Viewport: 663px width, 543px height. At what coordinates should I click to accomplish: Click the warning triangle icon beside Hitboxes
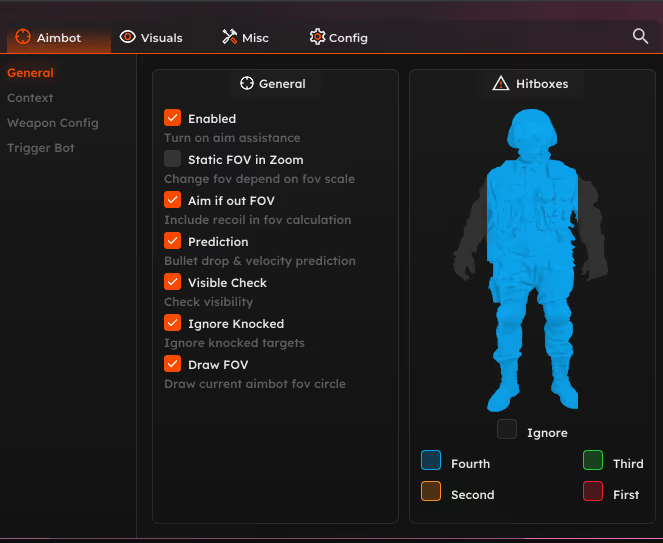point(501,84)
